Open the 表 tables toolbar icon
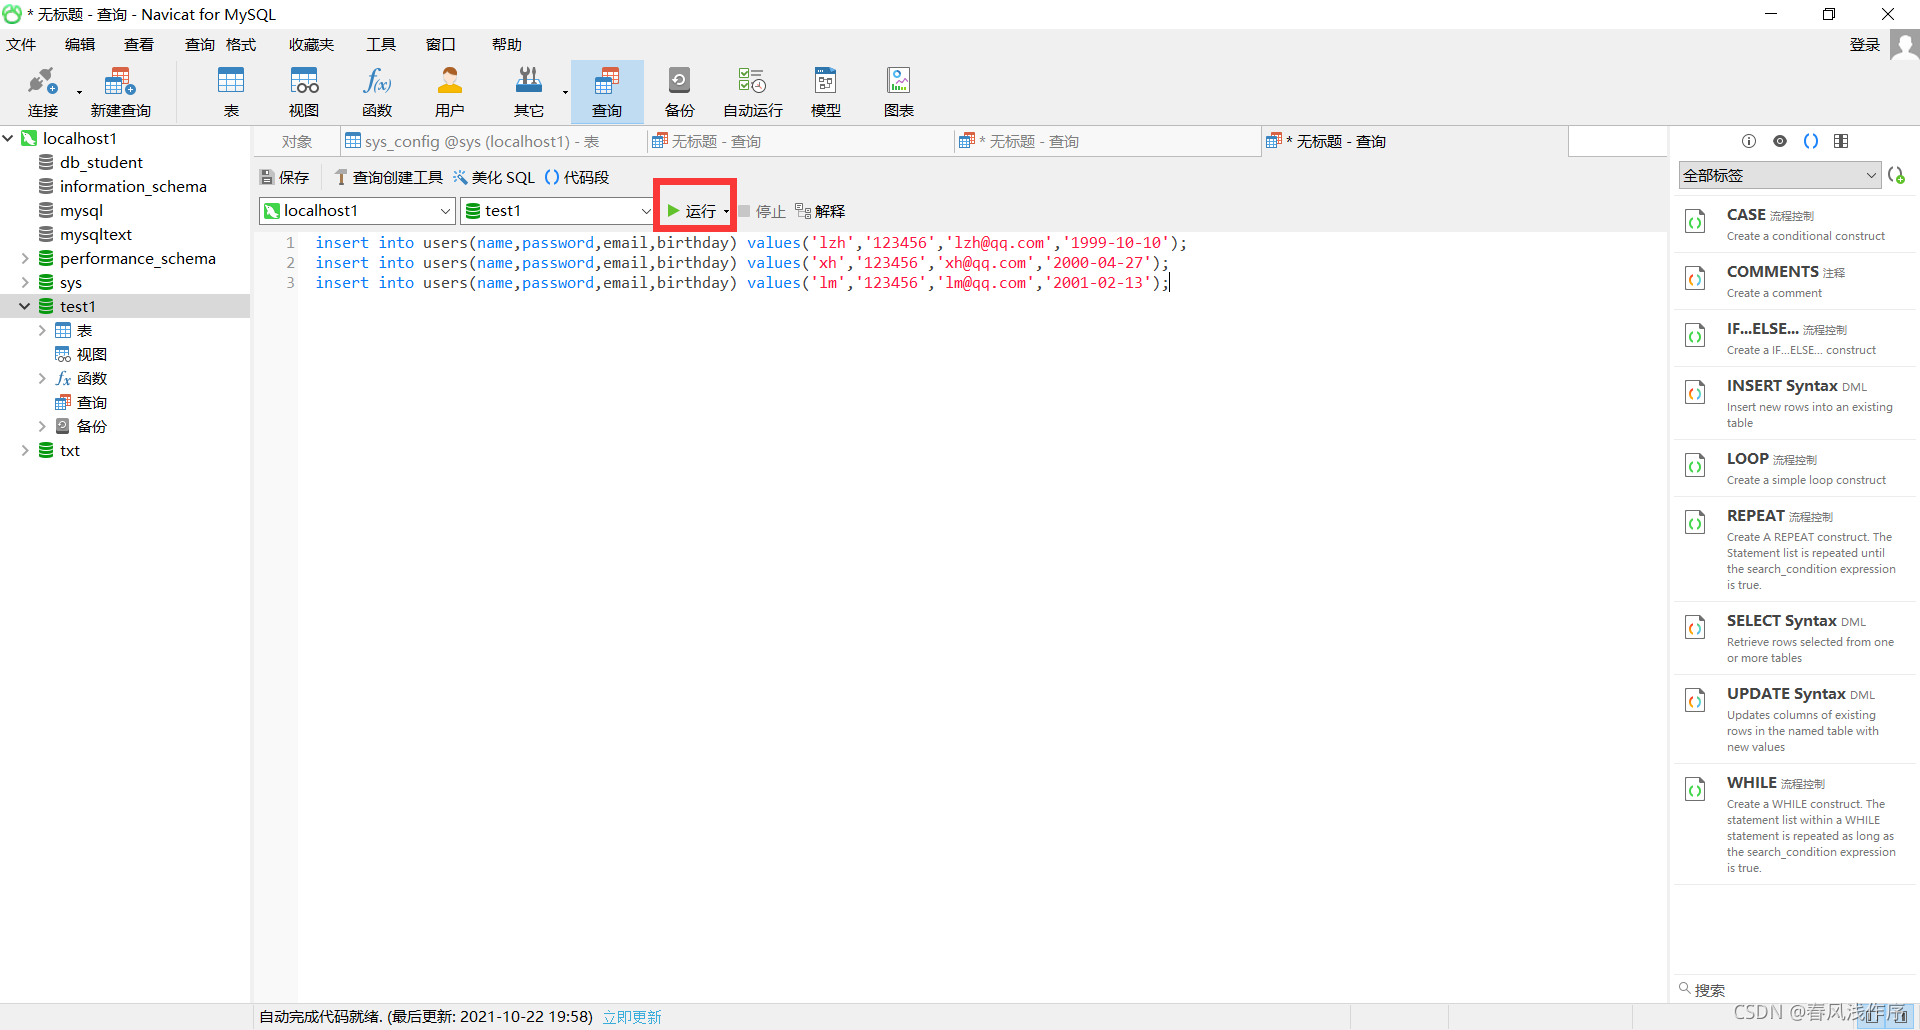 click(x=231, y=92)
